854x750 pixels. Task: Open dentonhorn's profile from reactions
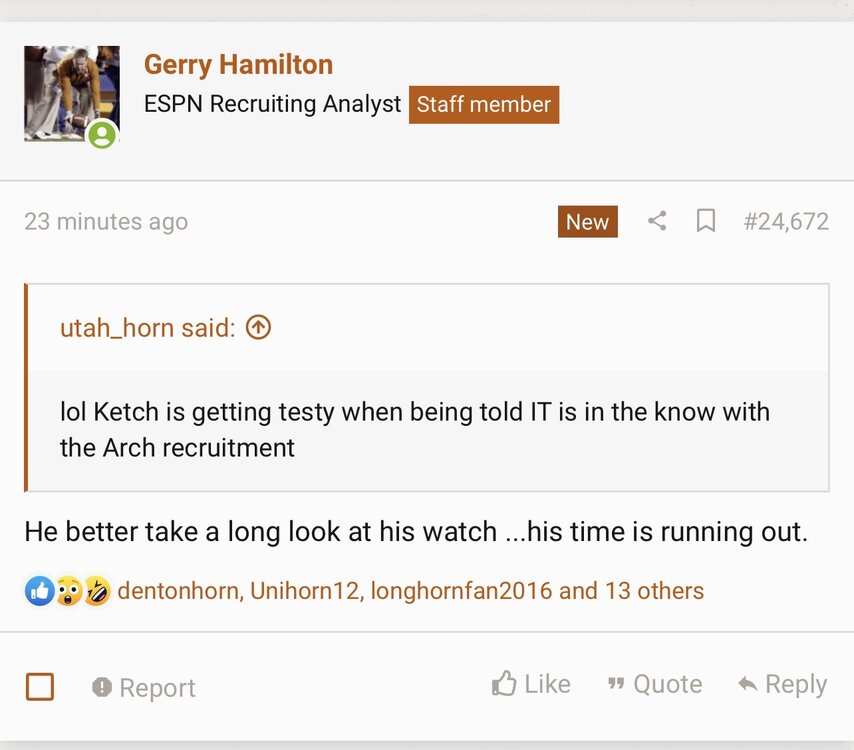click(x=179, y=591)
